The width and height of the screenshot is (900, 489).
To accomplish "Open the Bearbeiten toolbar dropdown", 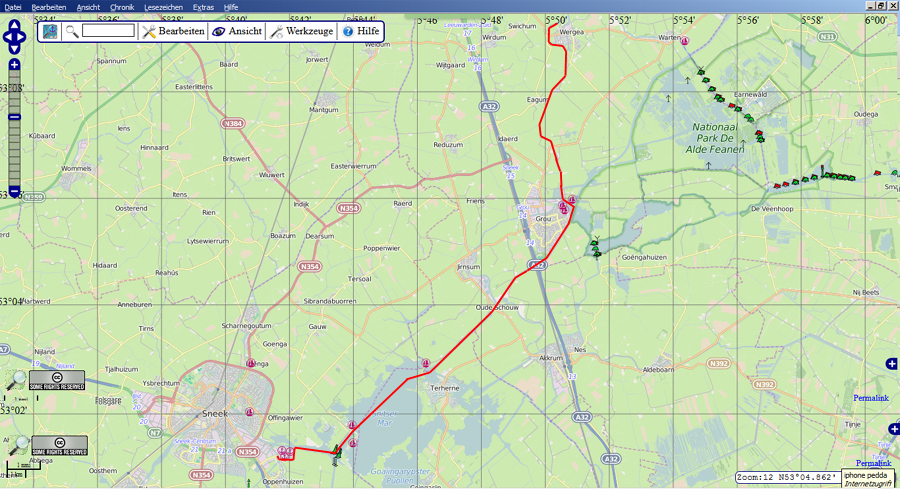I will pyautogui.click(x=173, y=32).
